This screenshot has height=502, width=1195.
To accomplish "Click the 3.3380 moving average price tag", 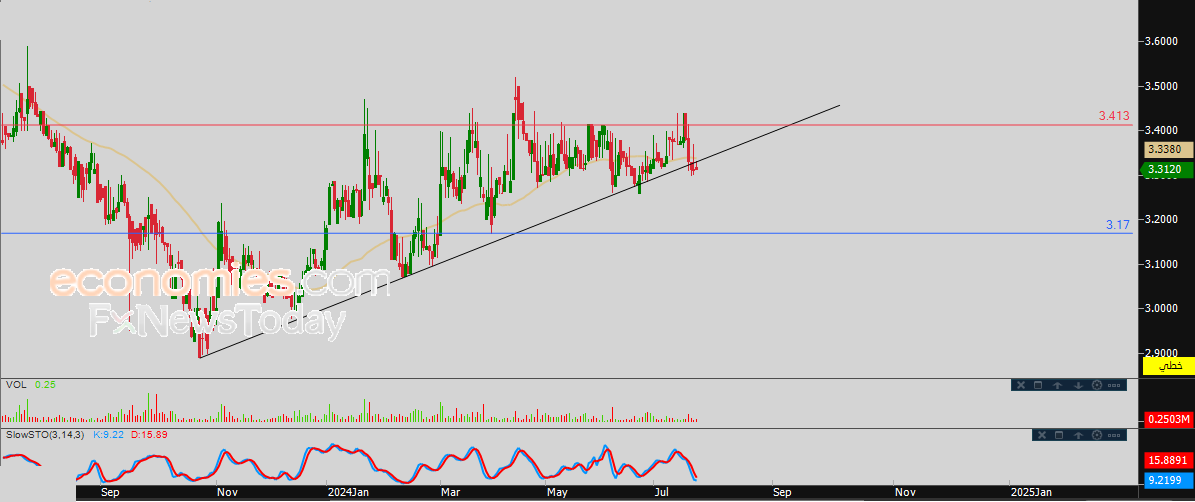I will click(1168, 150).
